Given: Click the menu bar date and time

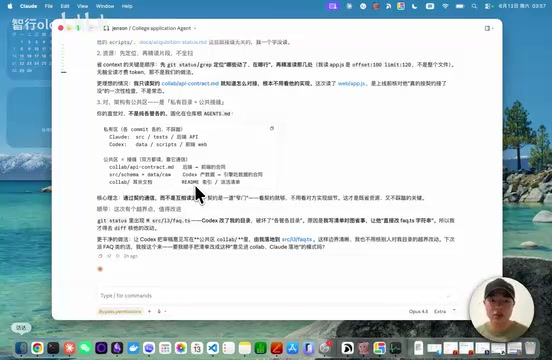Looking at the screenshot, I should [522, 6].
